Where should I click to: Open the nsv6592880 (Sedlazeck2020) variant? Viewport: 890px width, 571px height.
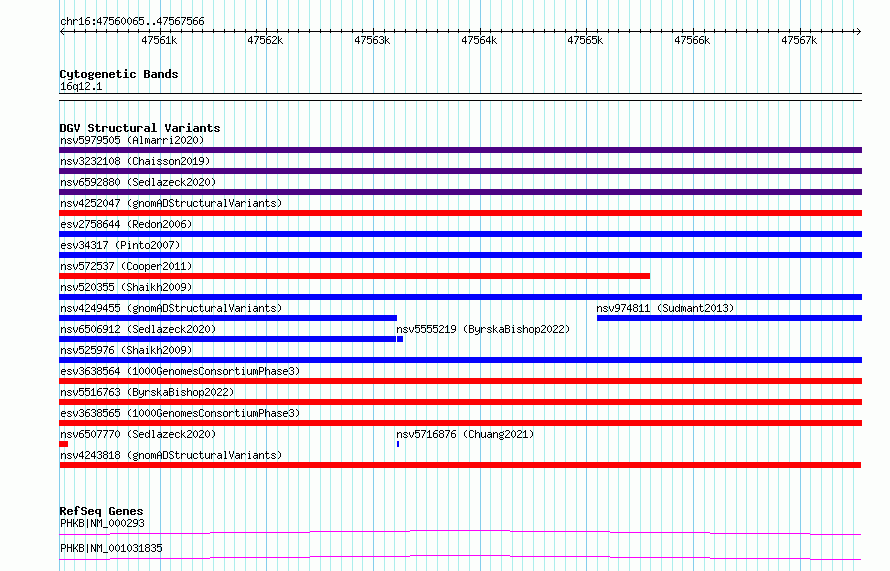pyautogui.click(x=460, y=192)
